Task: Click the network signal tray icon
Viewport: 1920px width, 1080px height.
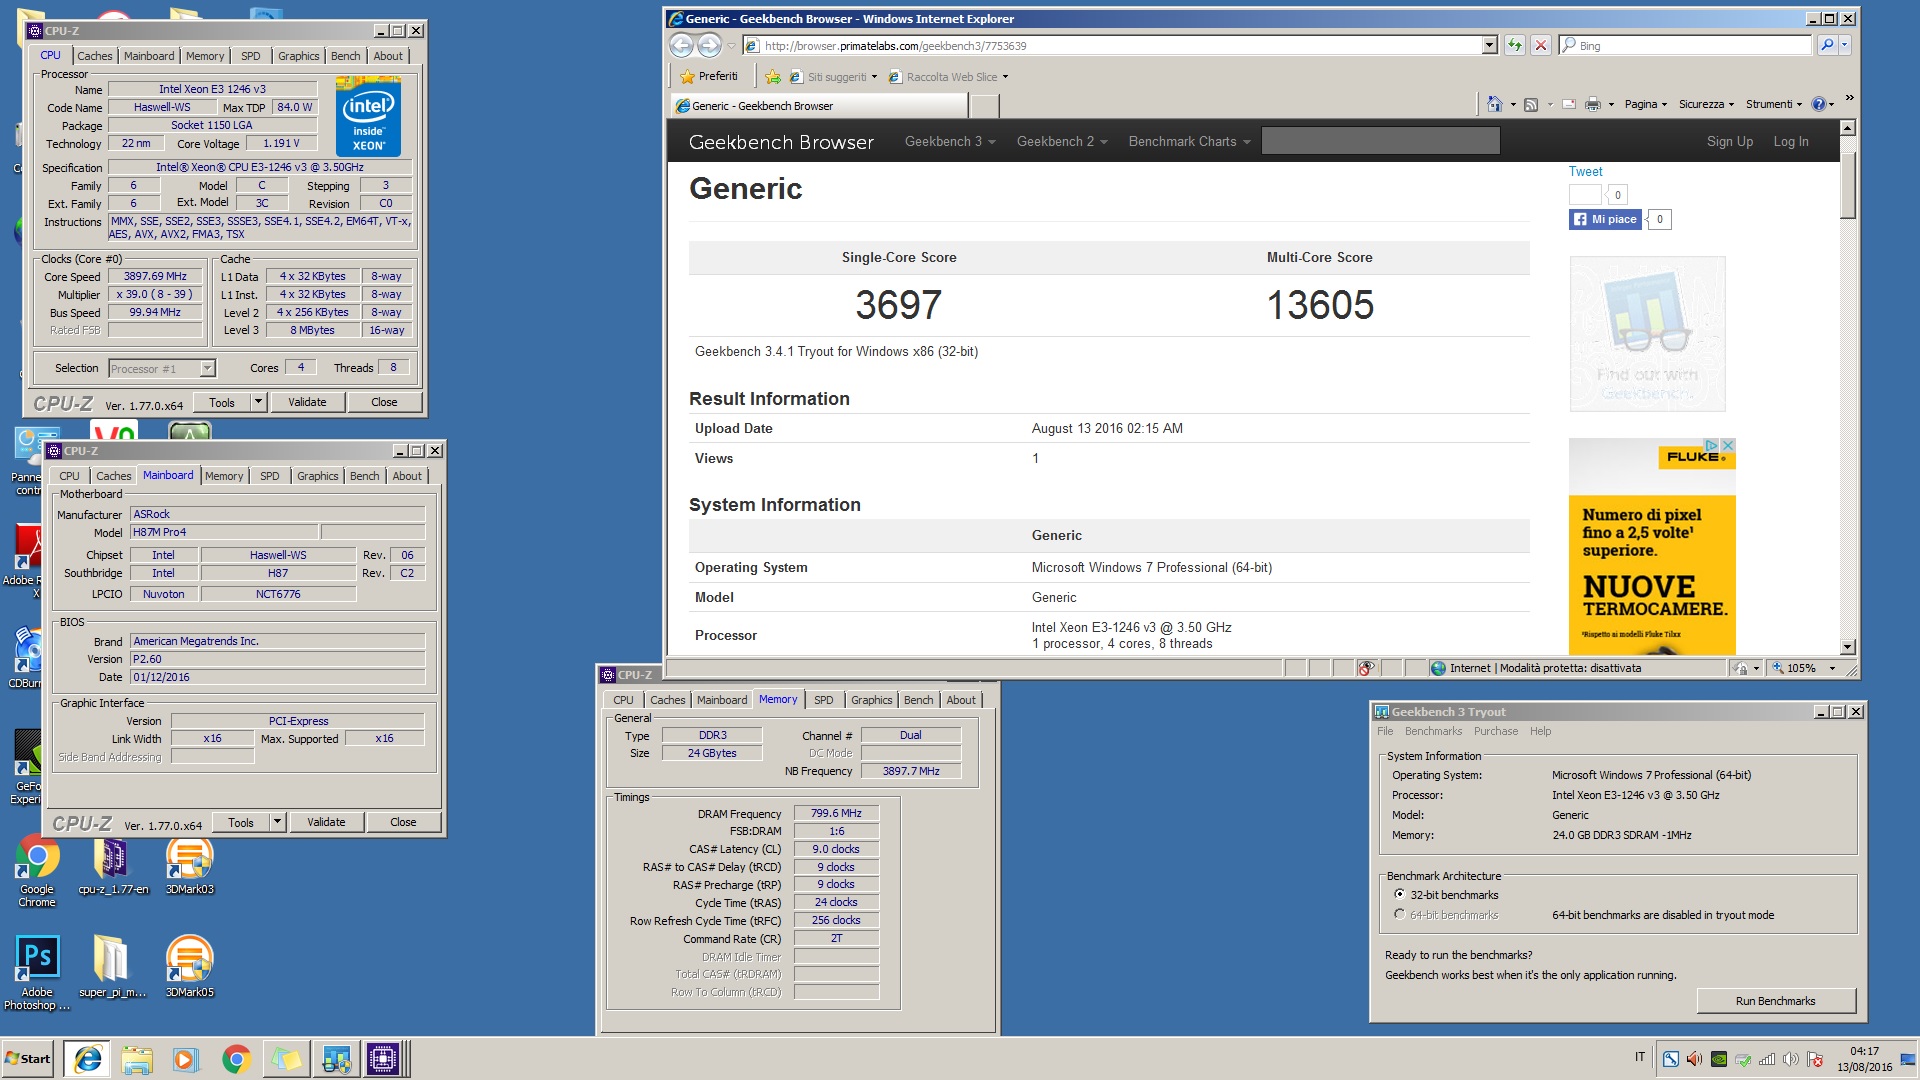Action: 1767,1059
